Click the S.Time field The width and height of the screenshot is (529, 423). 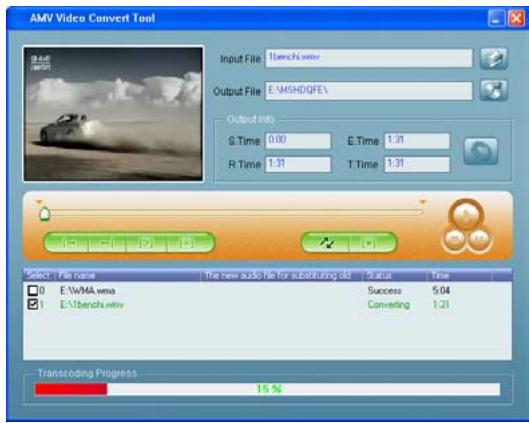[x=298, y=140]
